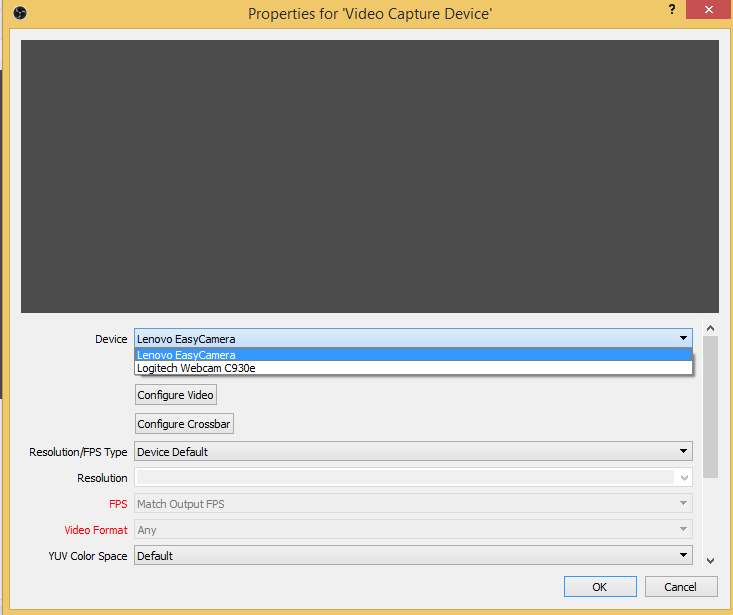Viewport: 733px width, 615px height.
Task: Expand the YUV Color Space dropdown
Action: click(x=413, y=556)
